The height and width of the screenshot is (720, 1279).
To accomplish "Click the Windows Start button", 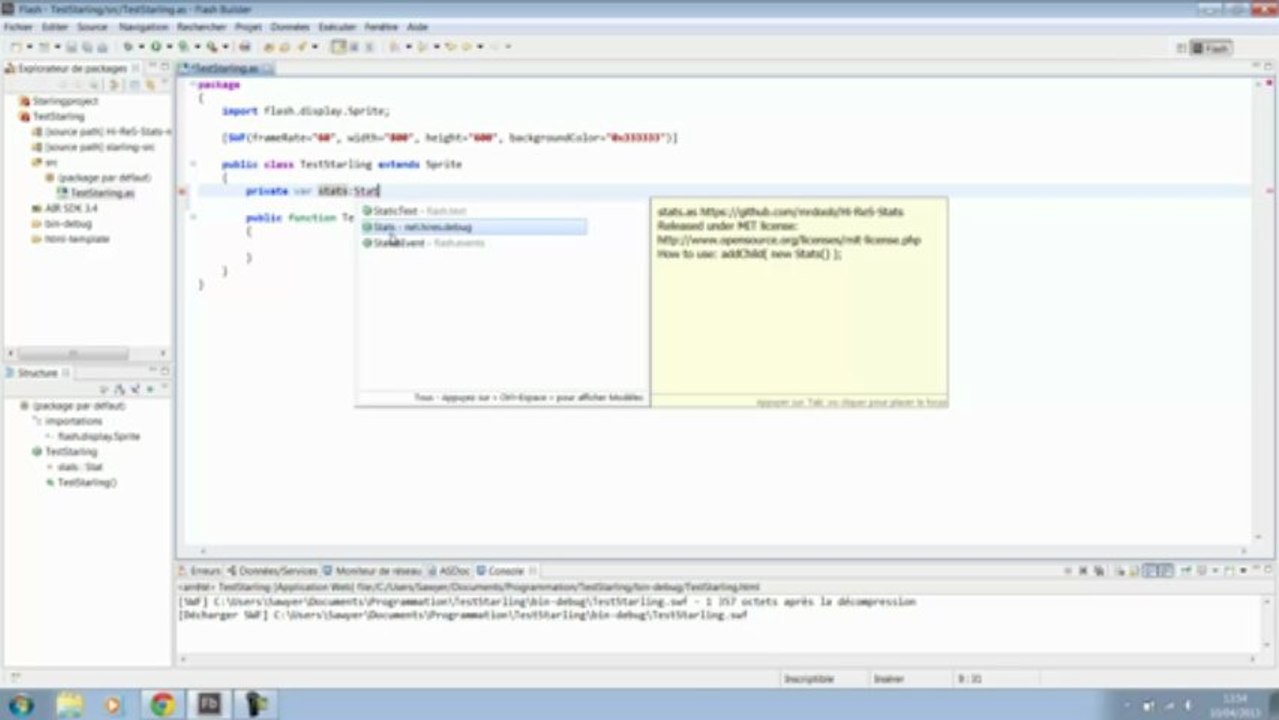I will click(x=21, y=705).
